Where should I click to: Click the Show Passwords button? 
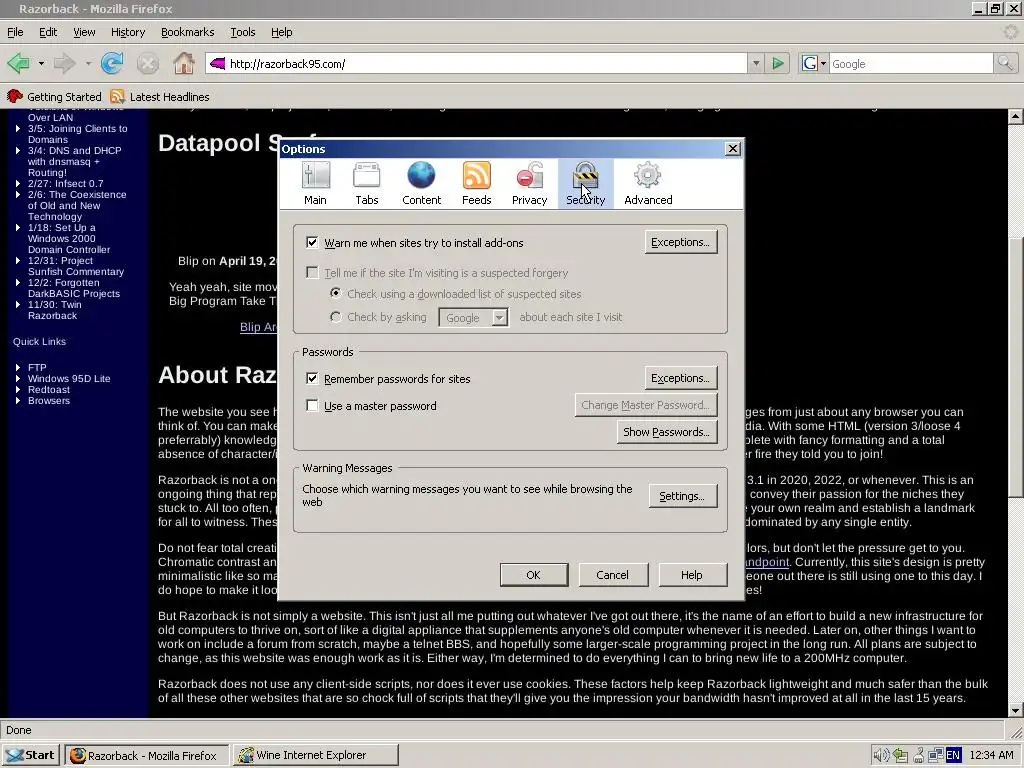click(x=666, y=432)
